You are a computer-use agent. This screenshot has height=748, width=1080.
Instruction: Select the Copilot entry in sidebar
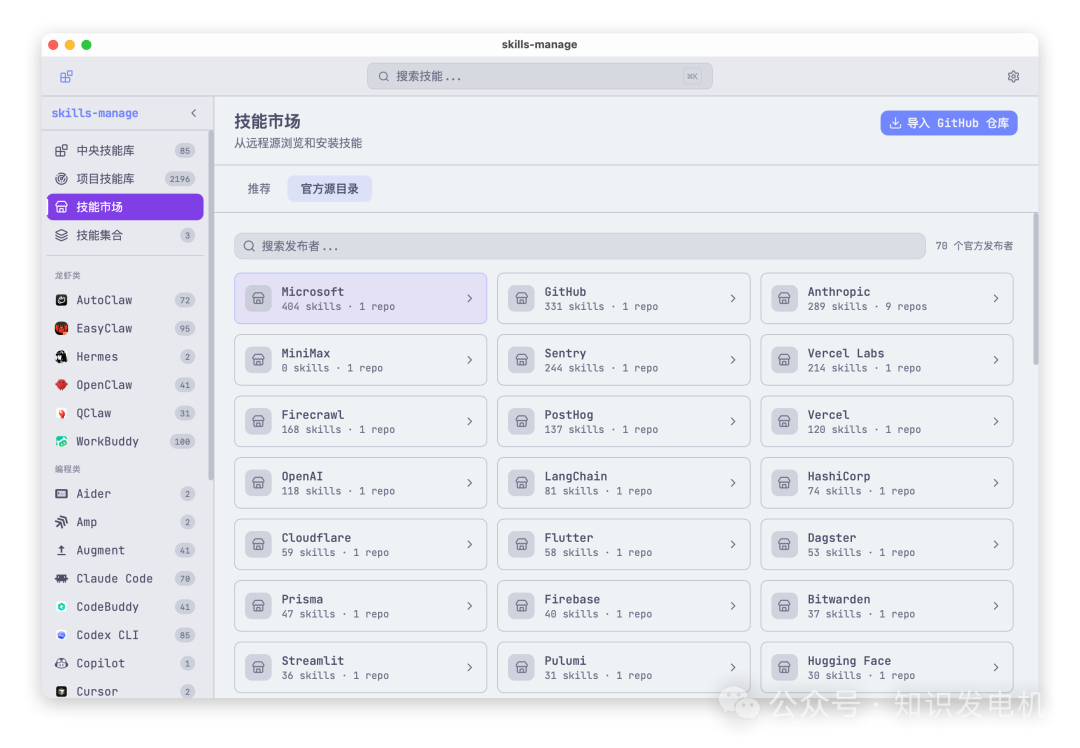click(x=62, y=663)
